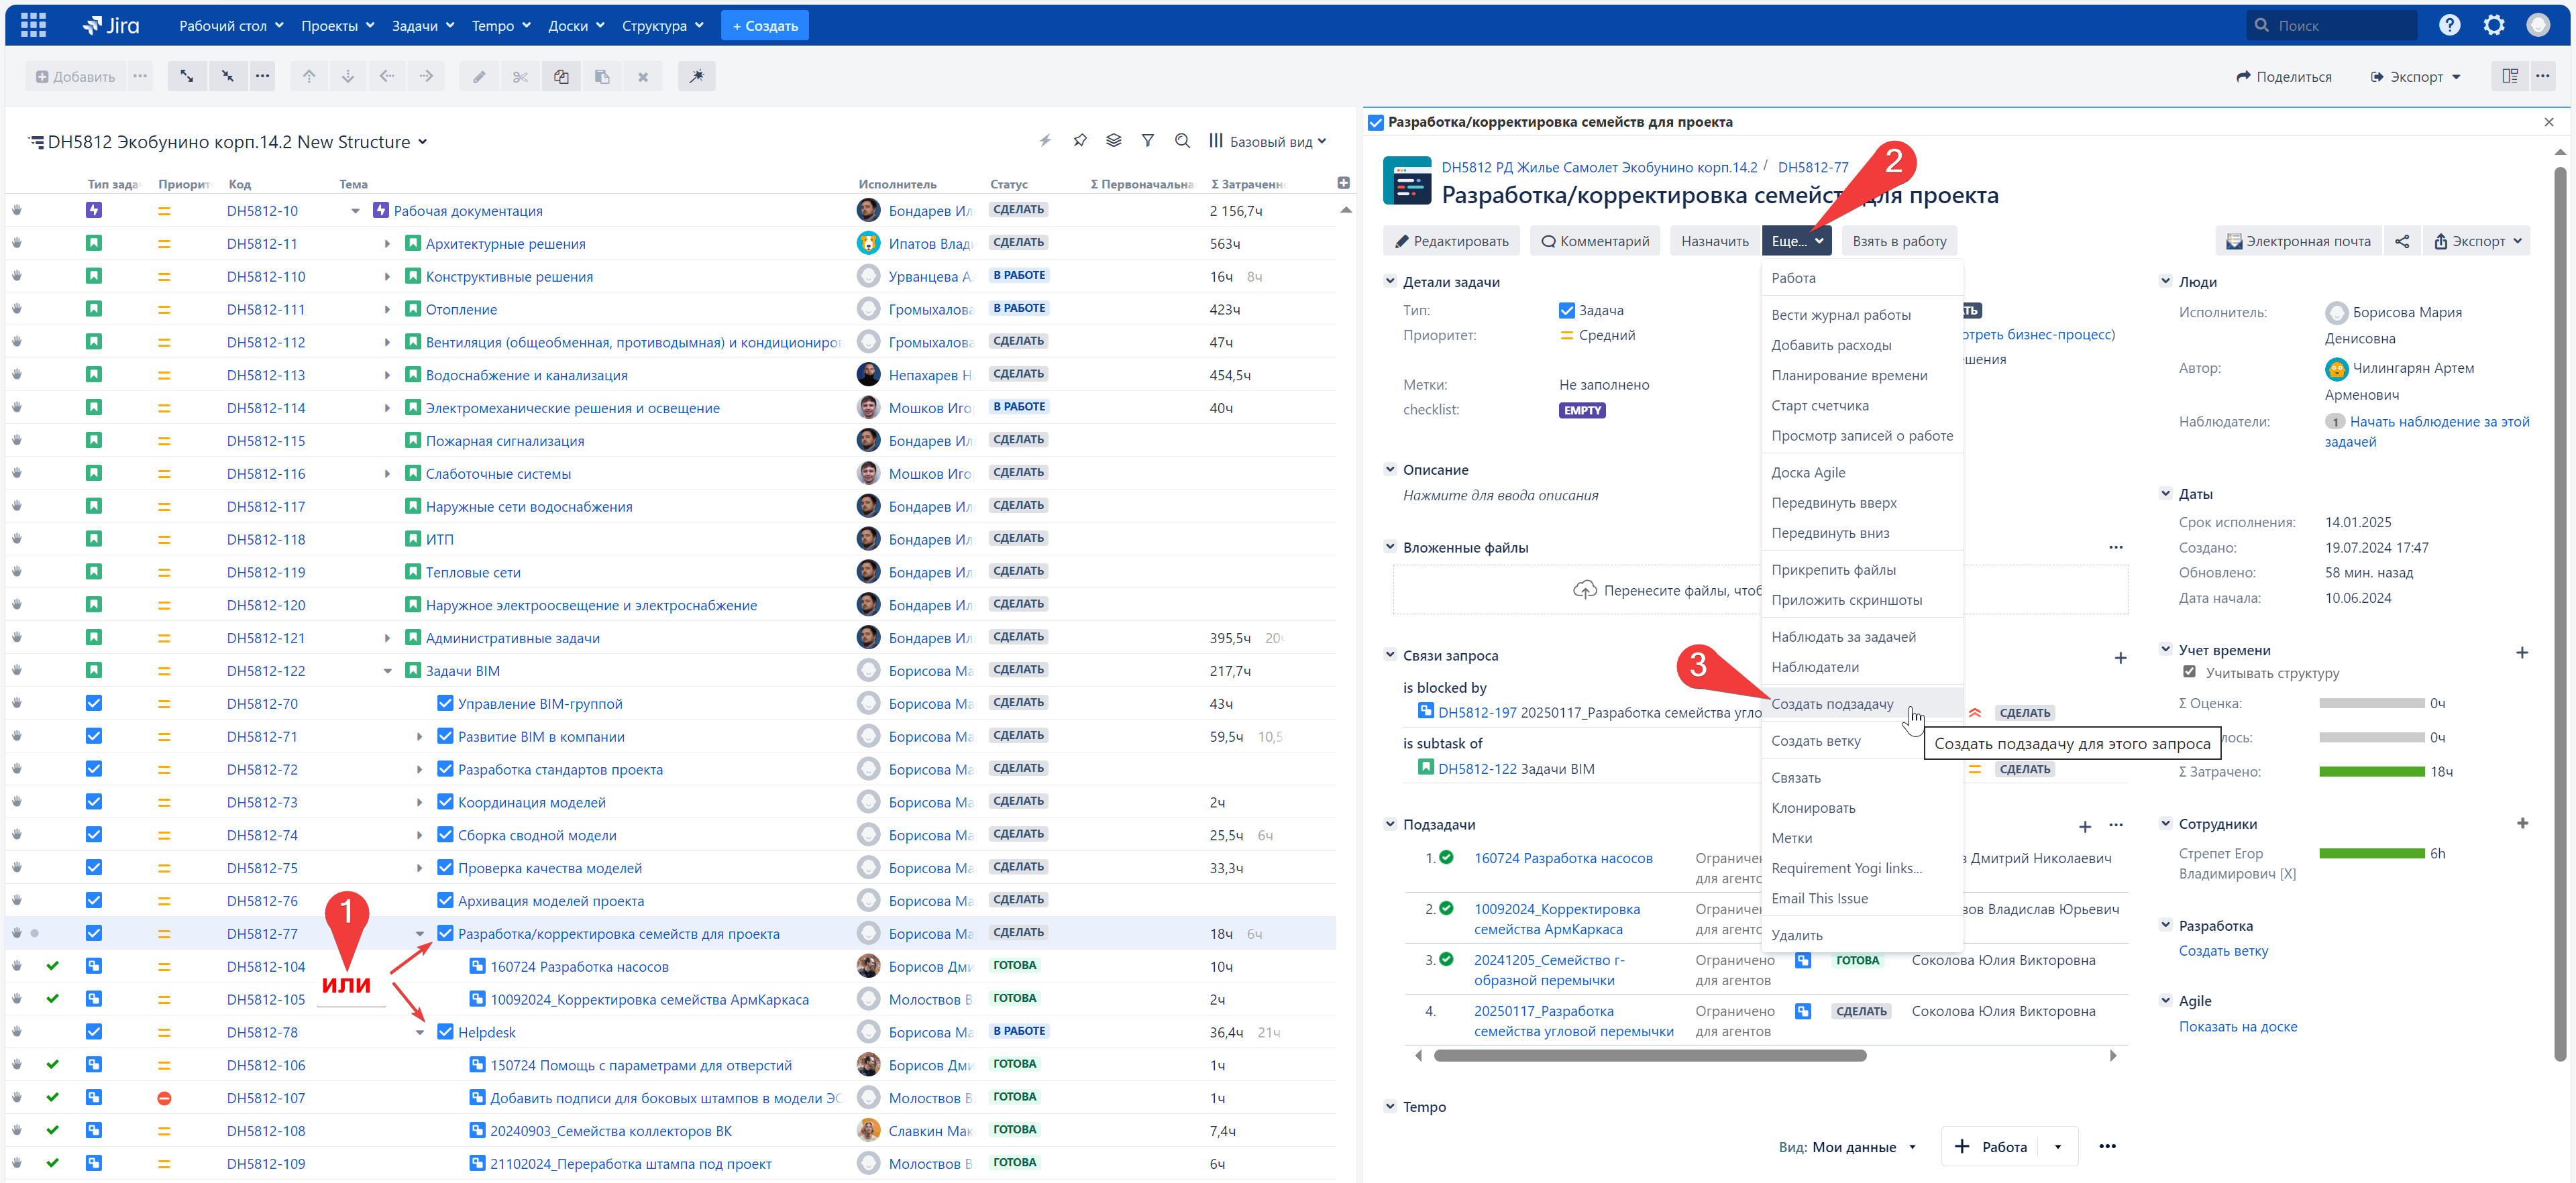Screen dimensions: 2576x1183
Task: Indent item with the right arrow icon
Action: [426, 76]
